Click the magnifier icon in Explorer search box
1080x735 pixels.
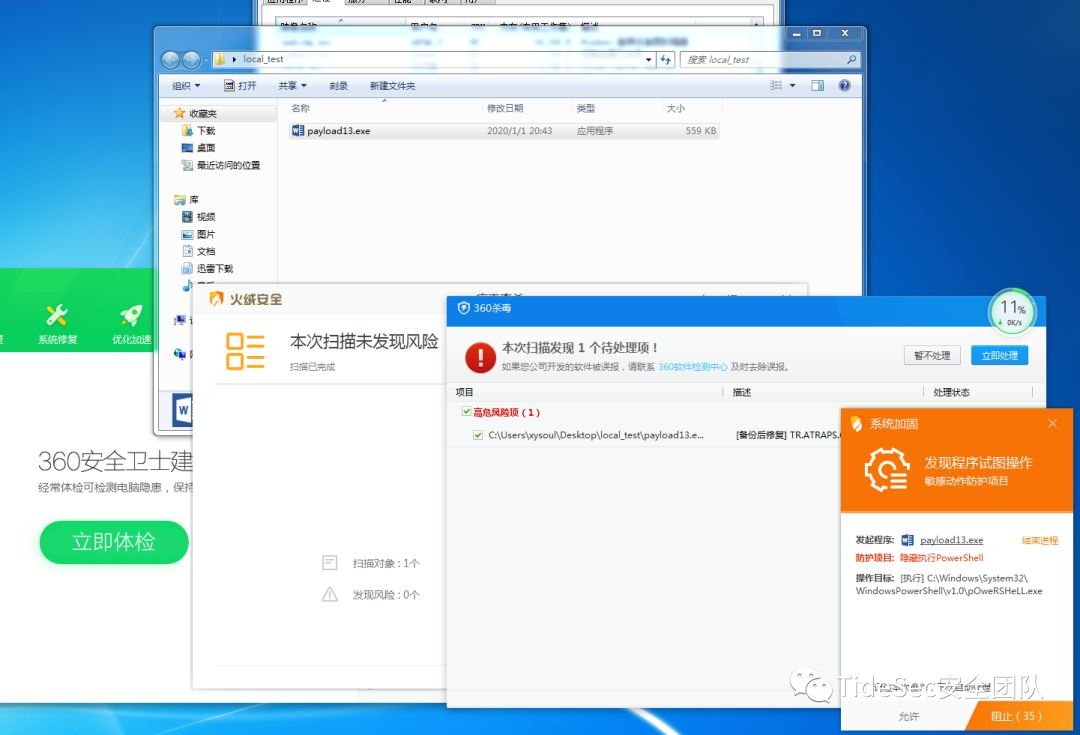point(851,60)
